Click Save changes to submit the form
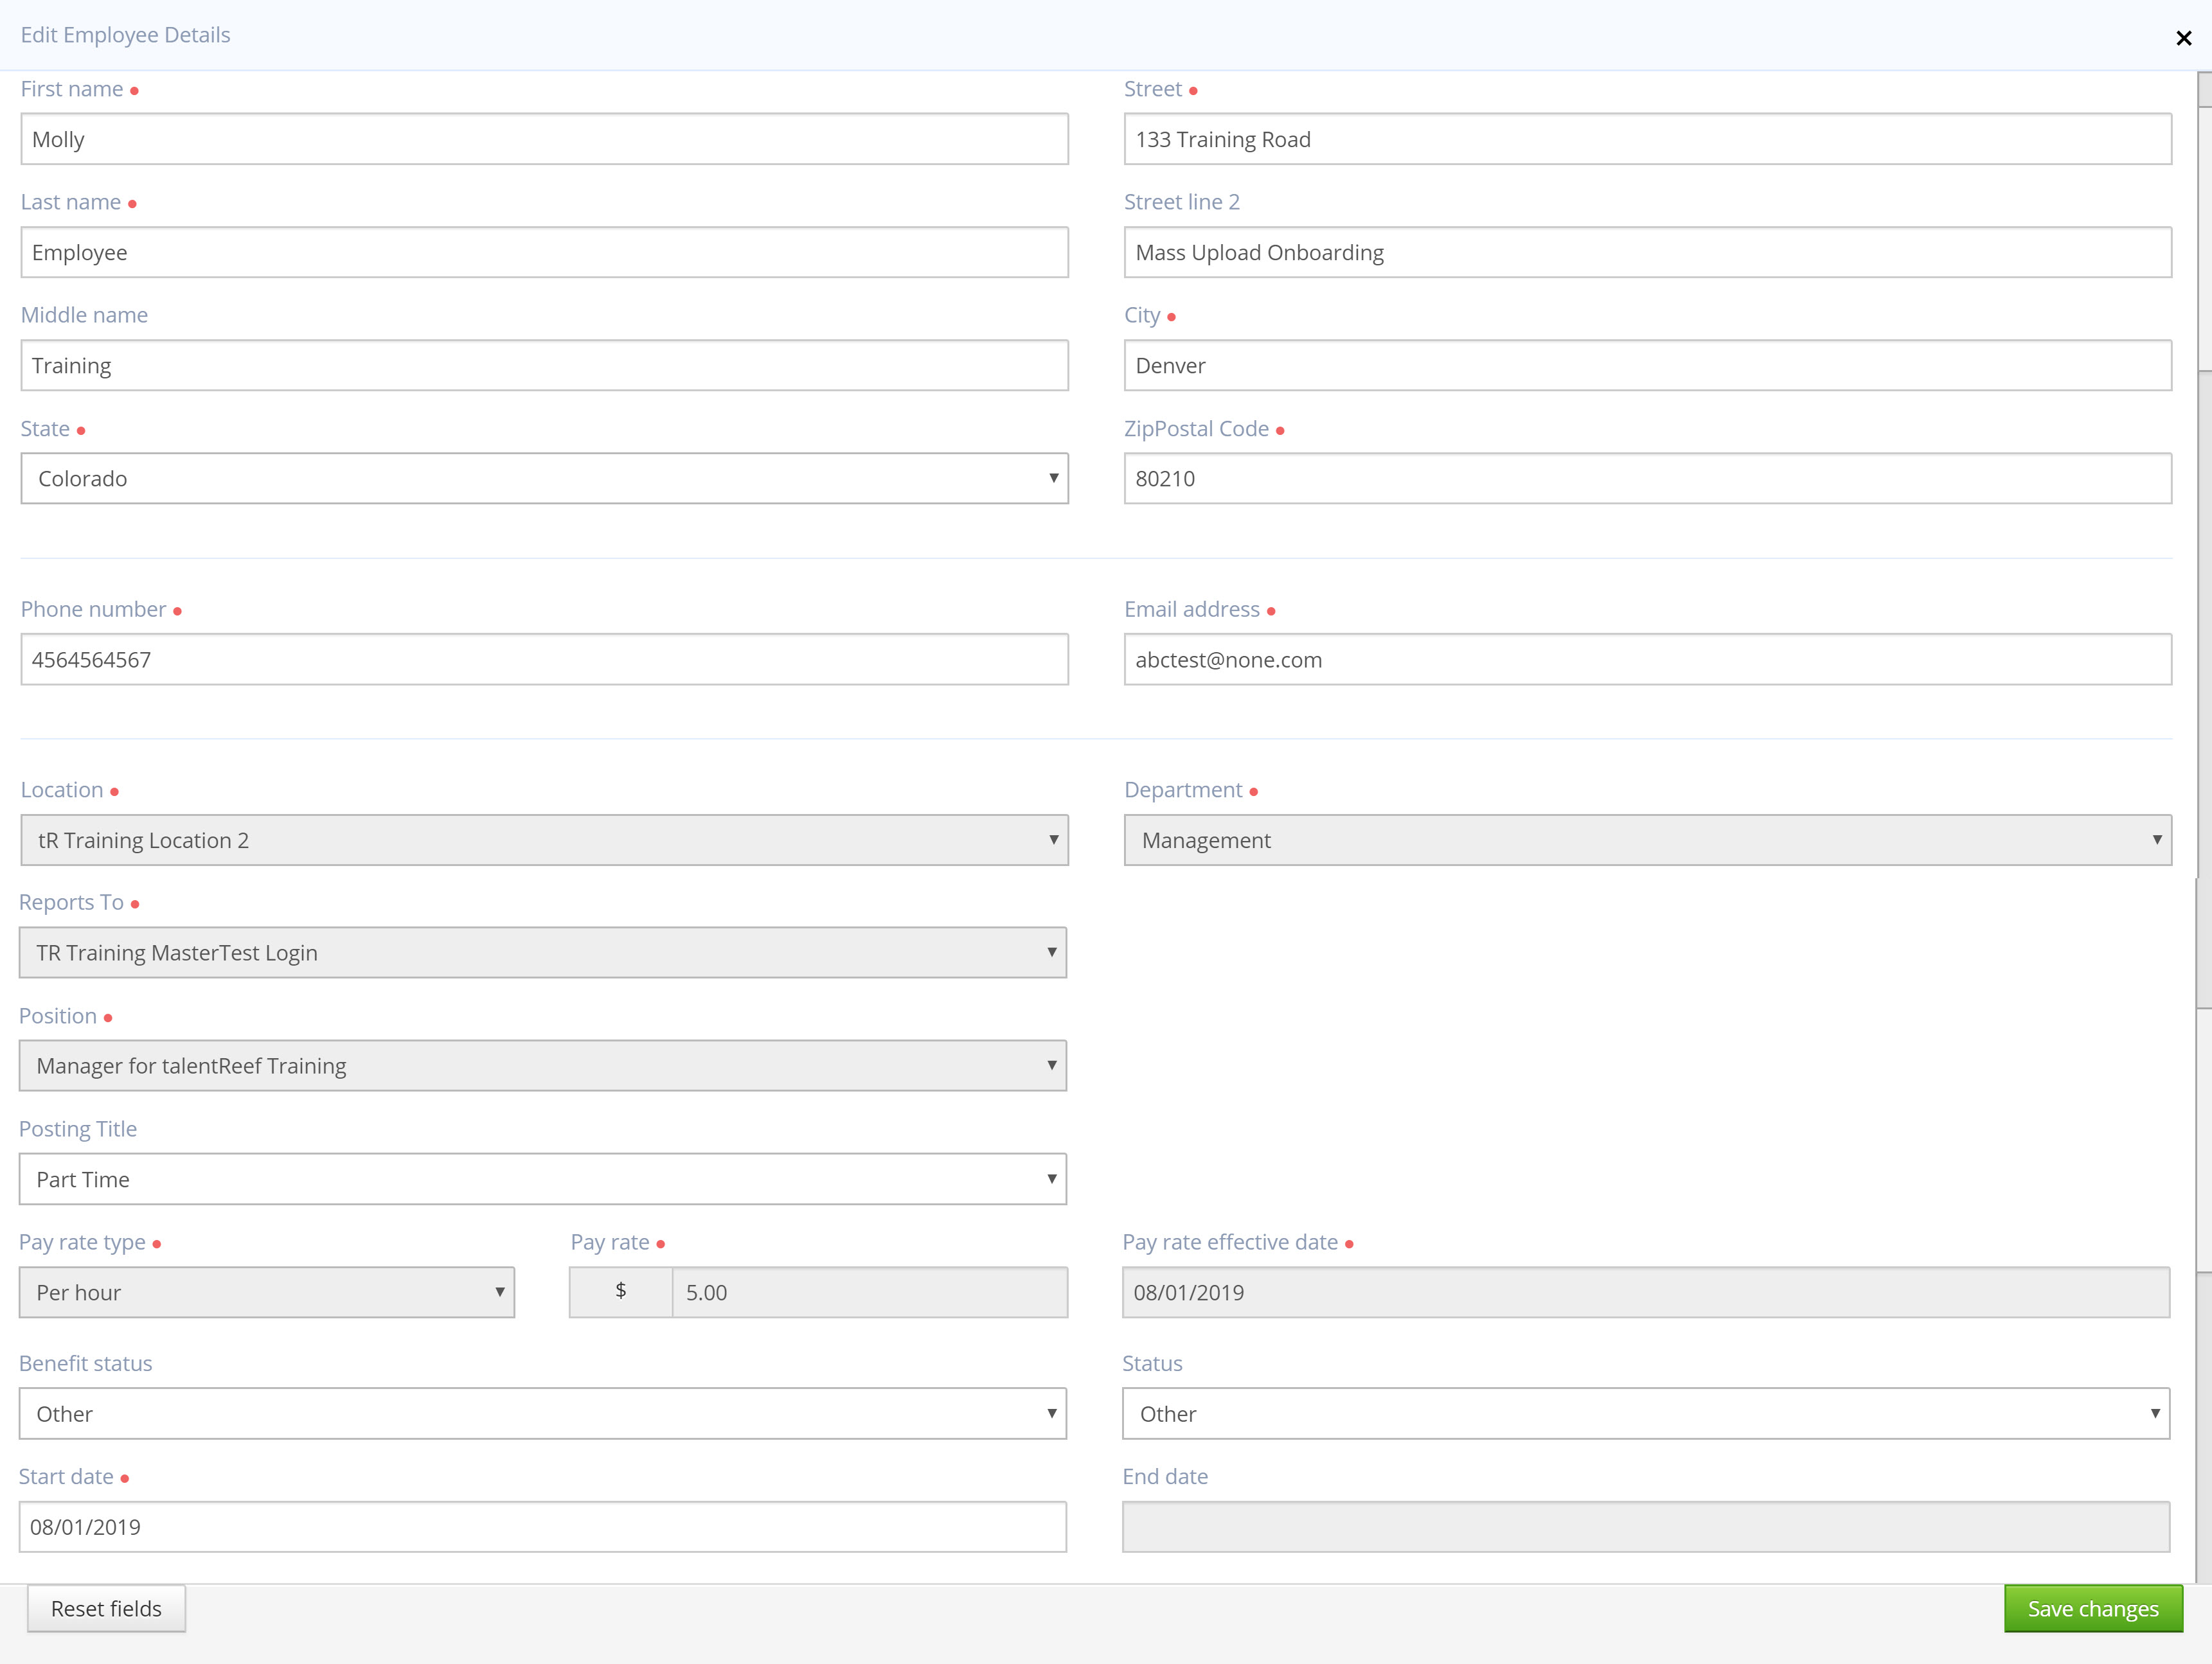This screenshot has height=1664, width=2212. pos(2093,1608)
